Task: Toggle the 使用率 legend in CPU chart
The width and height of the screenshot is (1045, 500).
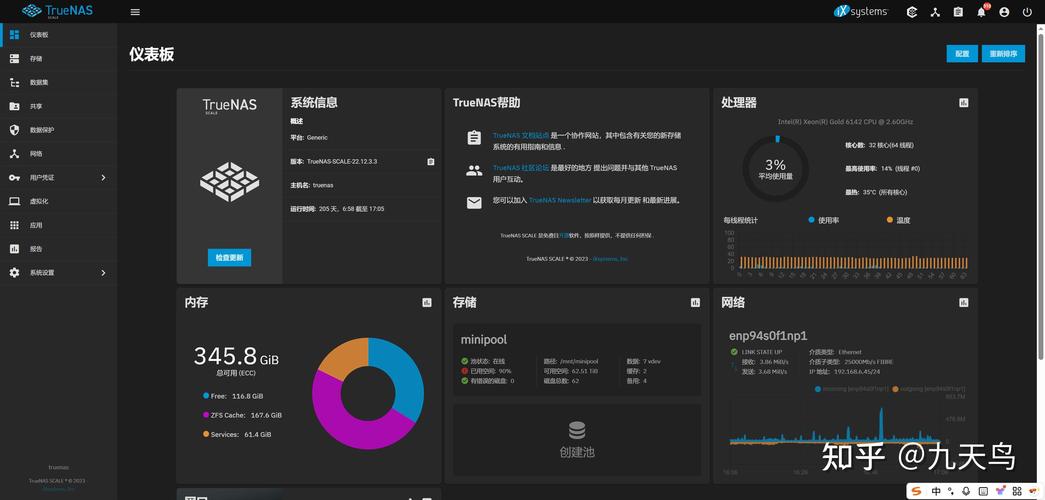Action: pos(824,220)
